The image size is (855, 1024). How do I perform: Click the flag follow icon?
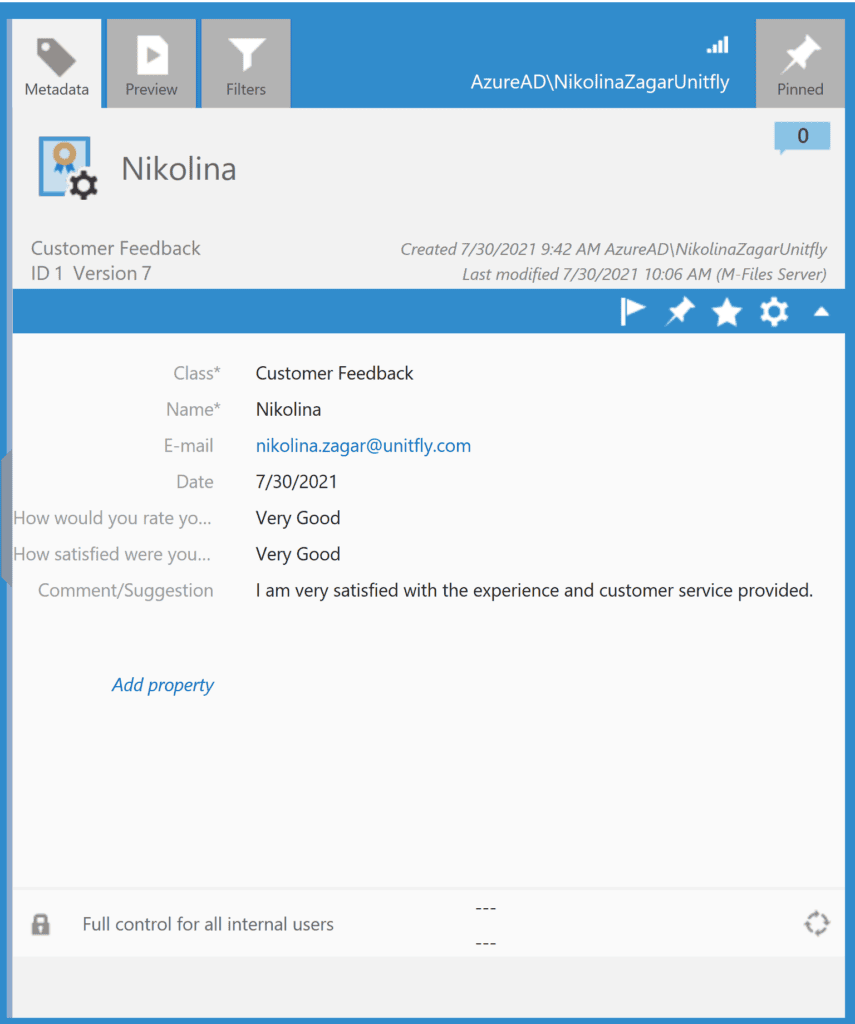[632, 312]
